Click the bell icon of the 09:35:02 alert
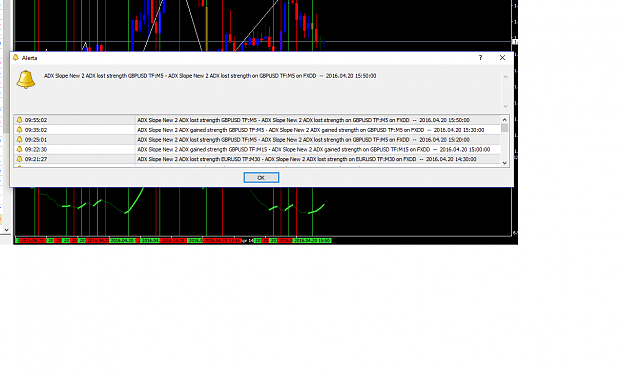 coord(19,130)
